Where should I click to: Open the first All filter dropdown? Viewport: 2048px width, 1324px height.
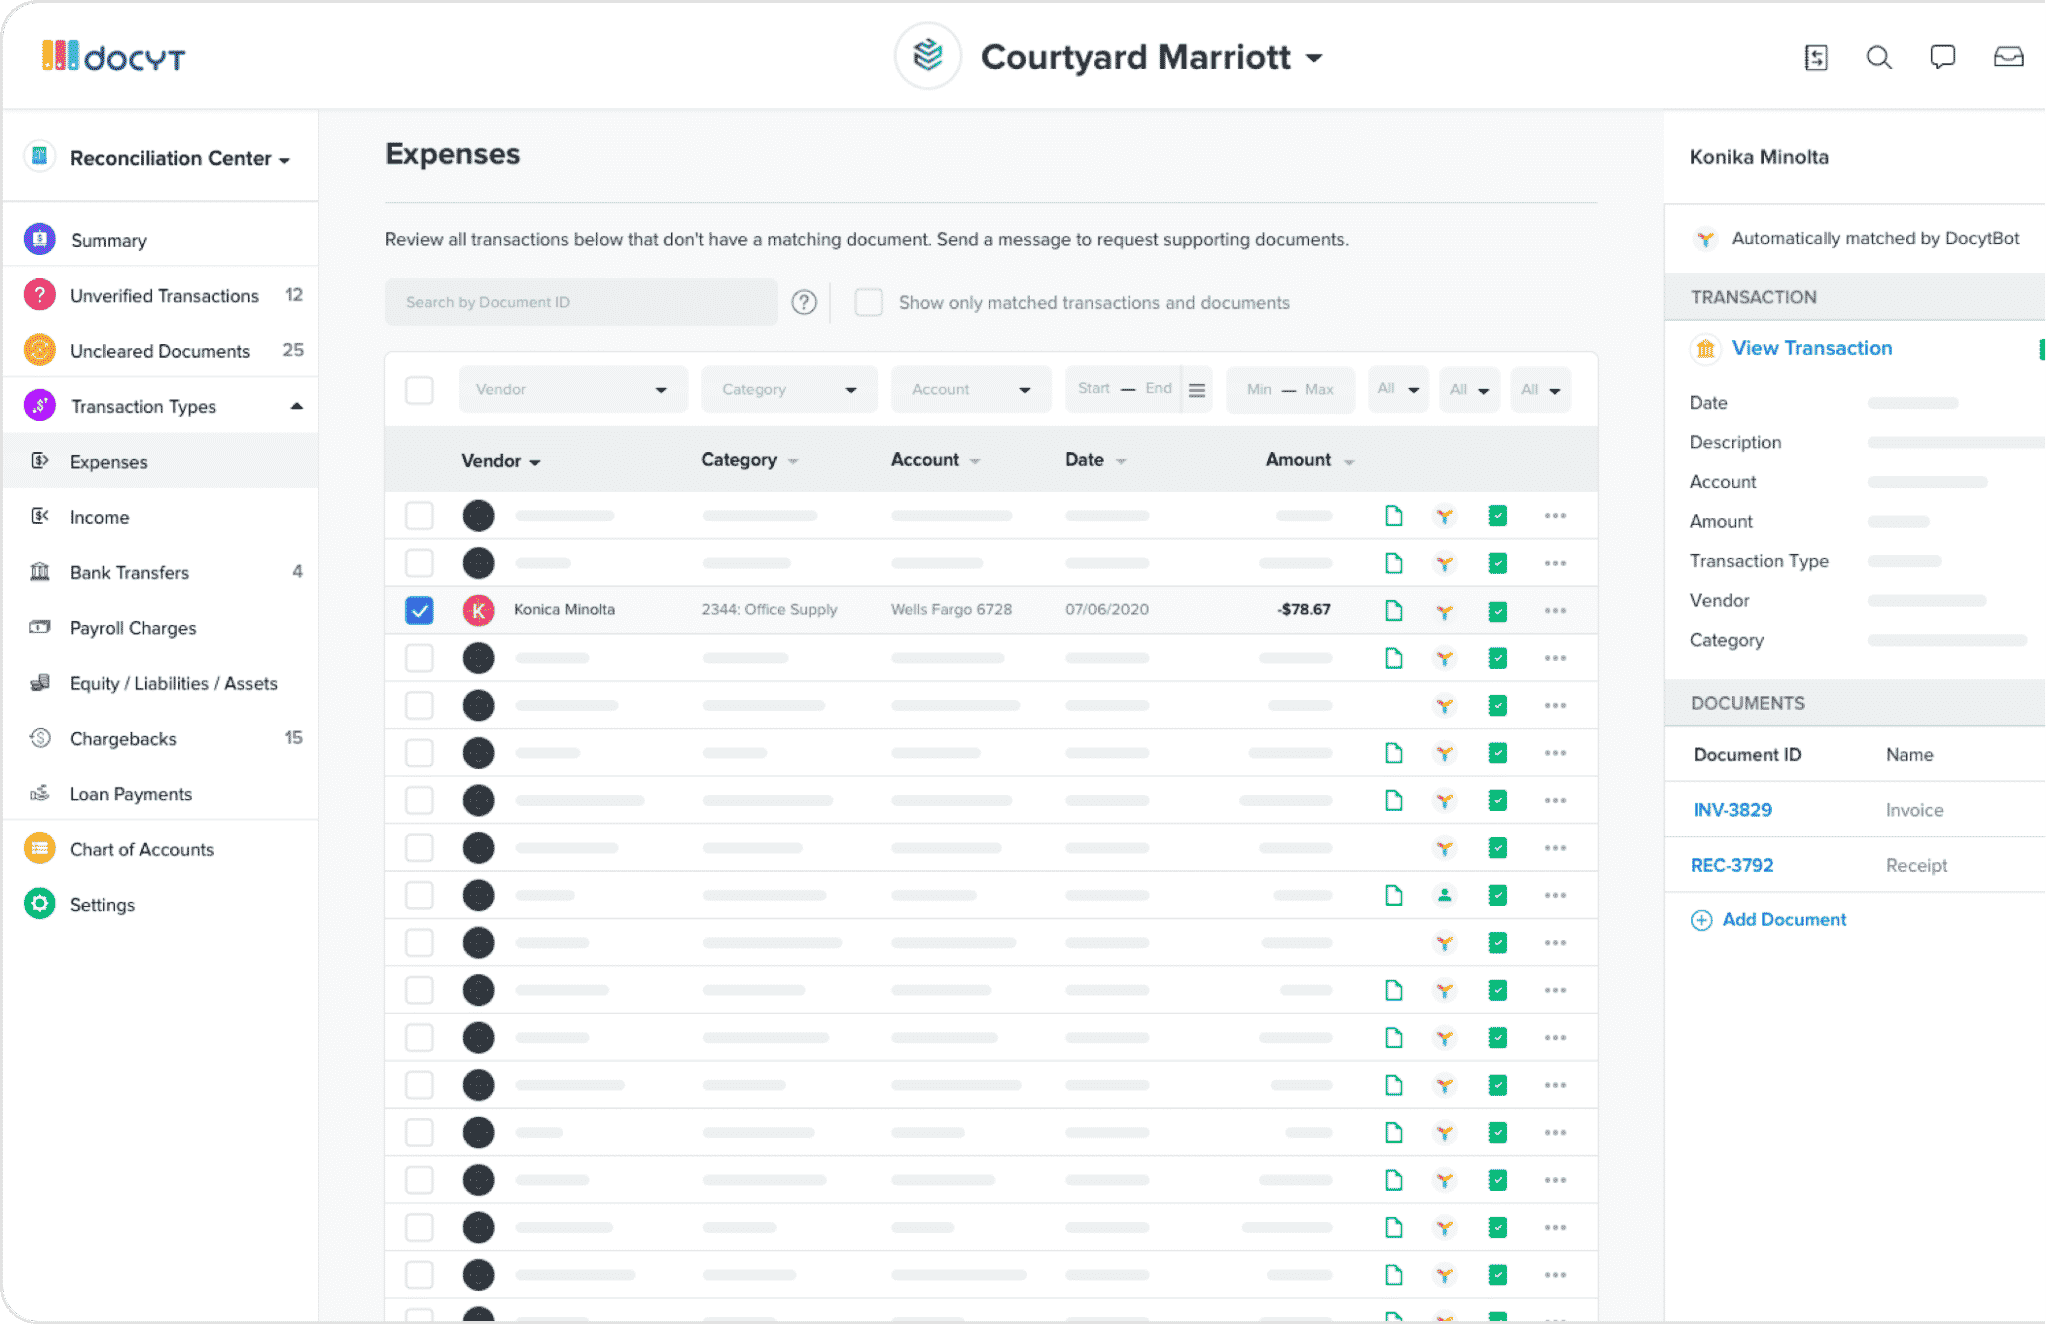click(x=1397, y=390)
